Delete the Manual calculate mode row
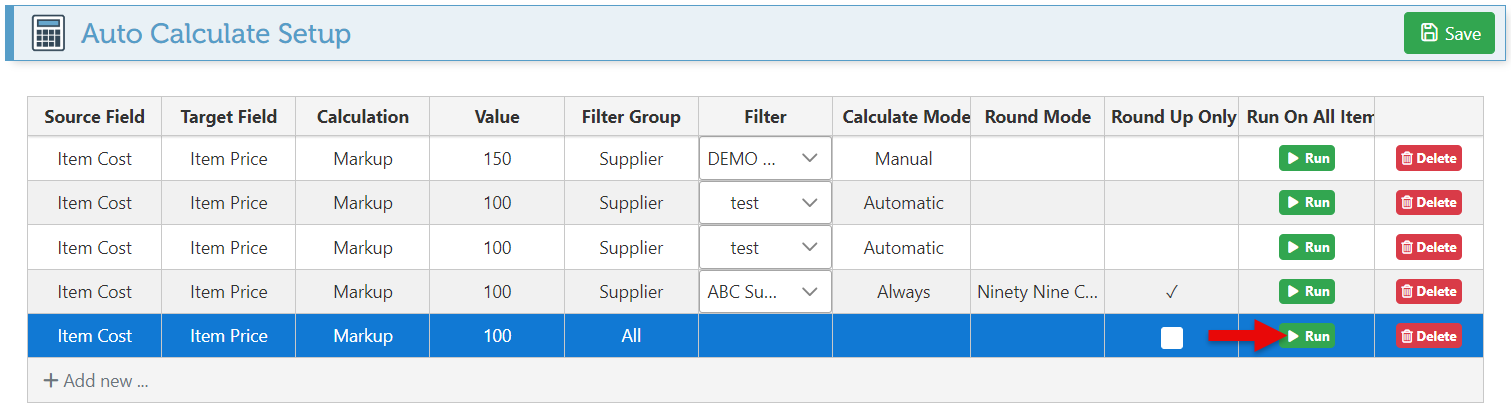 click(1428, 159)
